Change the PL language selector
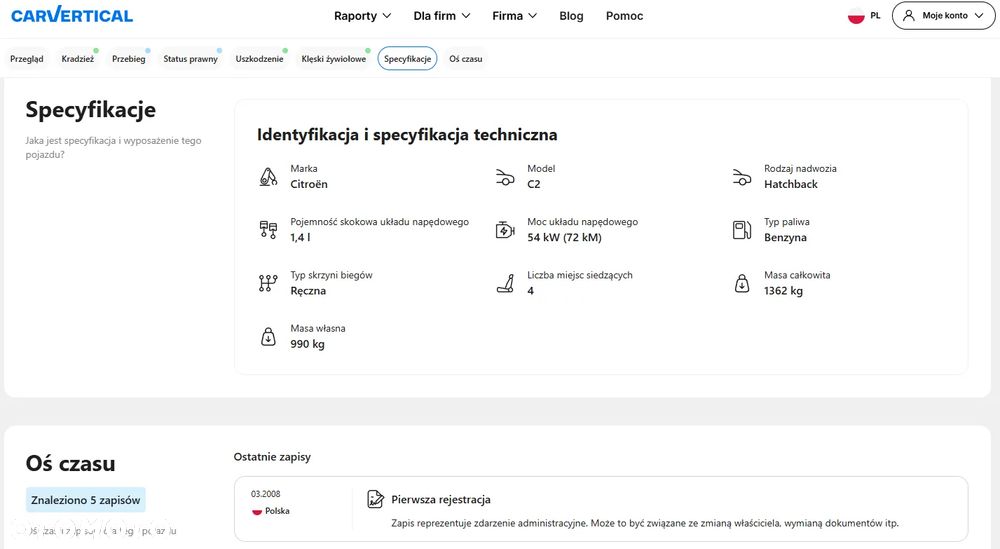The width and height of the screenshot is (1000, 549). tap(864, 16)
